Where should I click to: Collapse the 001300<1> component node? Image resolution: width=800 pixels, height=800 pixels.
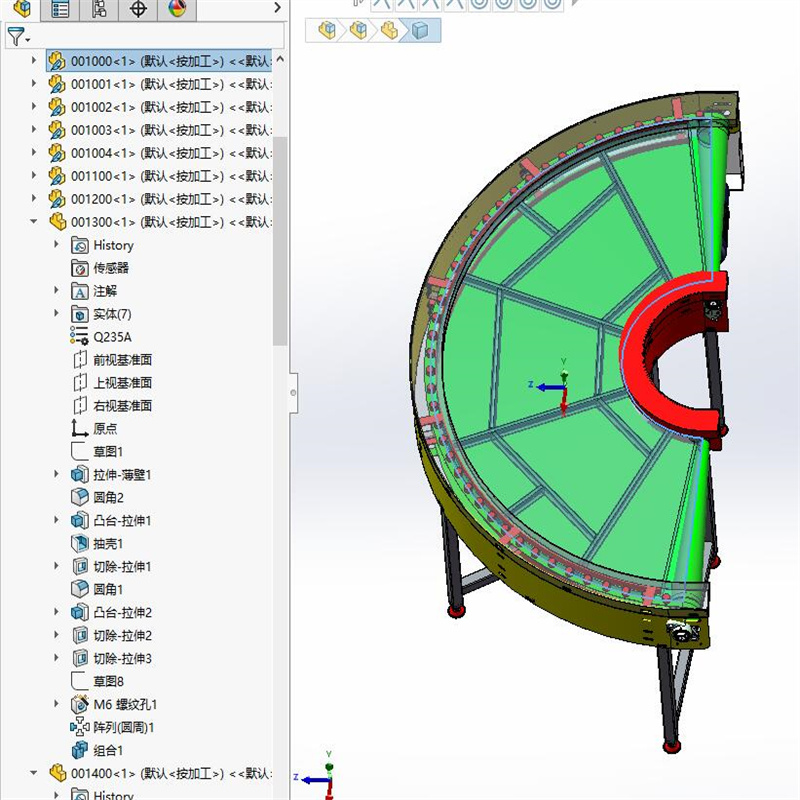tap(33, 222)
